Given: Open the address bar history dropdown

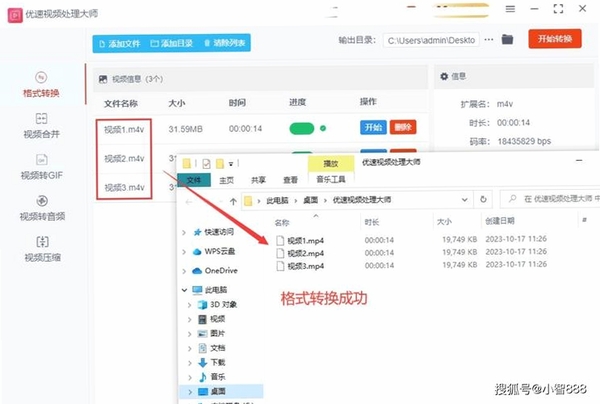Looking at the screenshot, I should pyautogui.click(x=465, y=200).
